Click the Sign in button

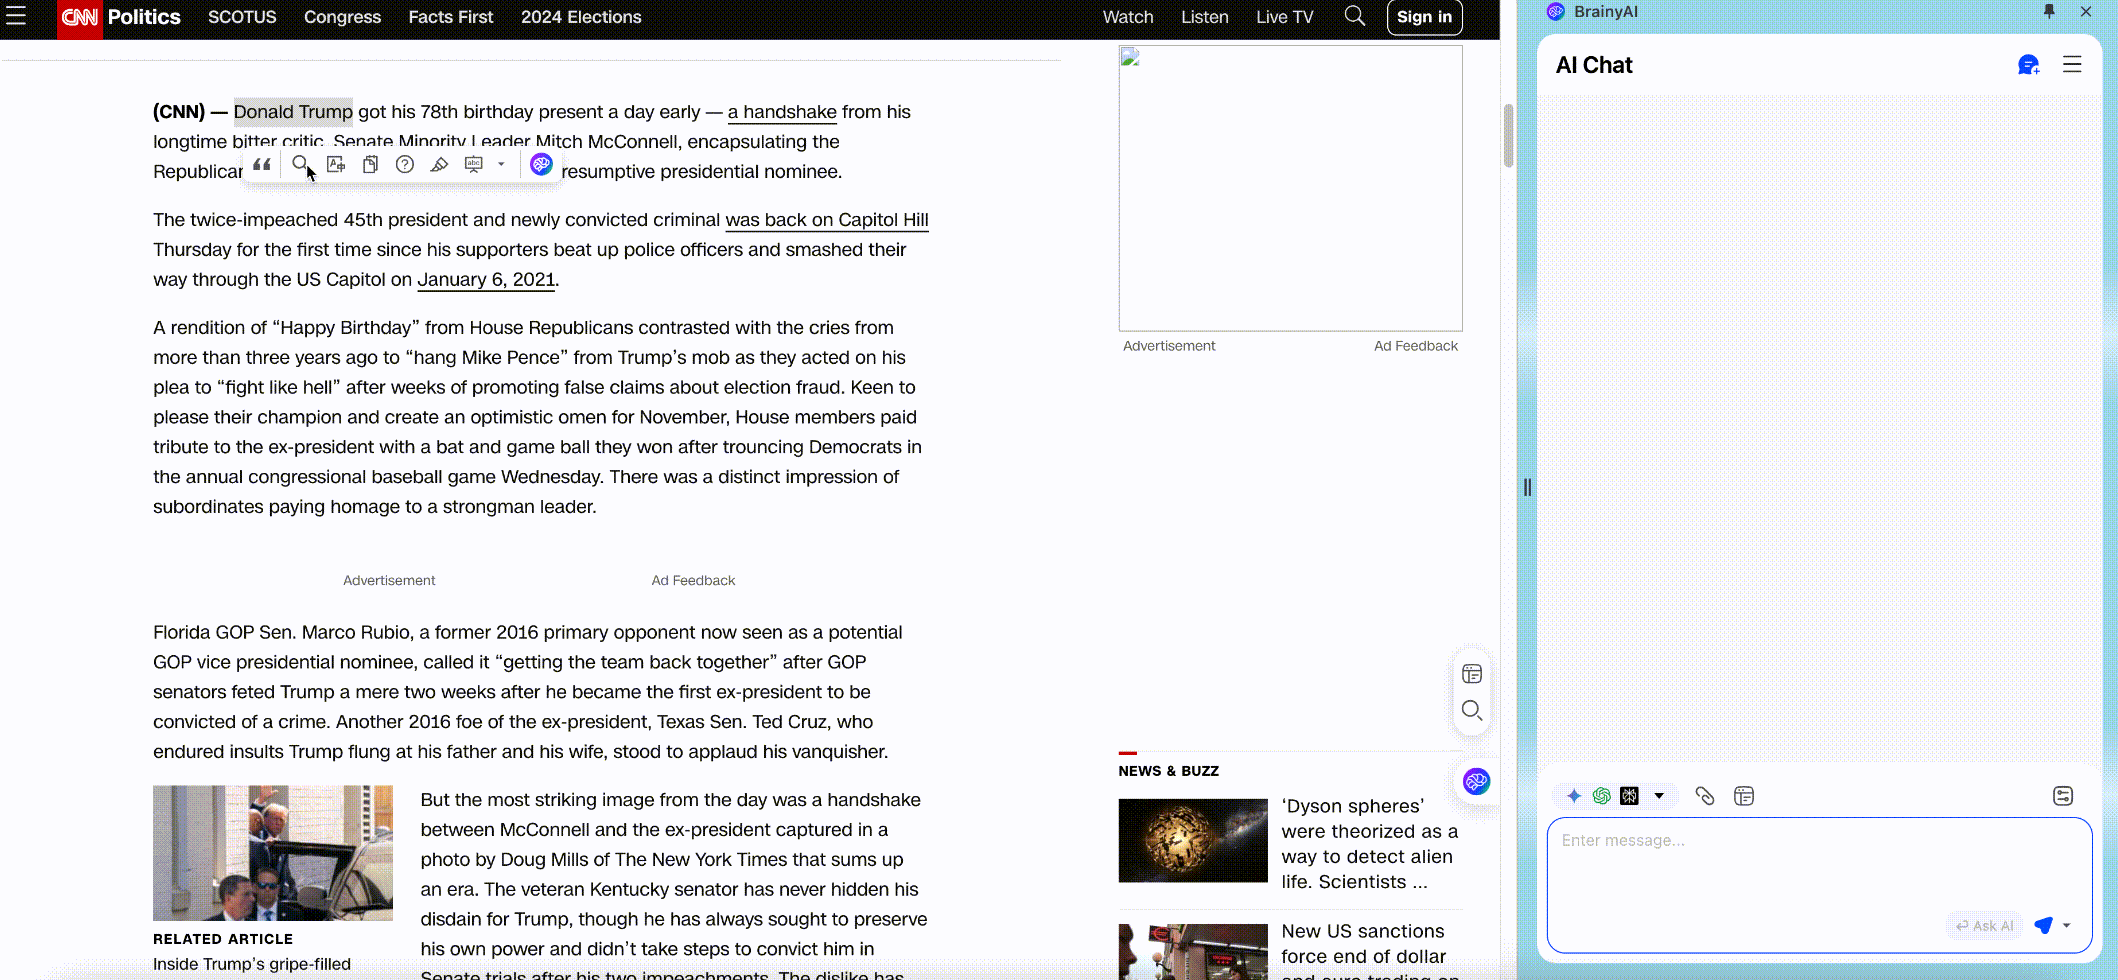tap(1425, 17)
